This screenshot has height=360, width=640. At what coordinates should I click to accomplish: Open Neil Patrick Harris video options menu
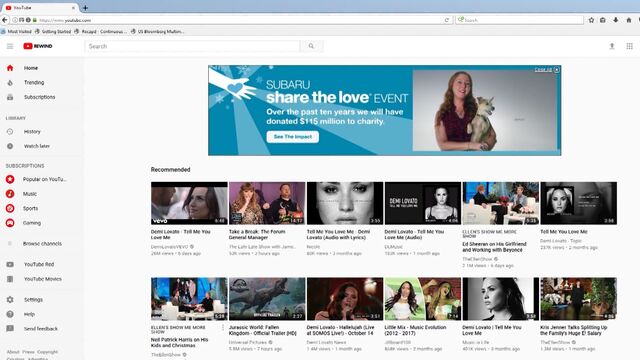(223, 327)
